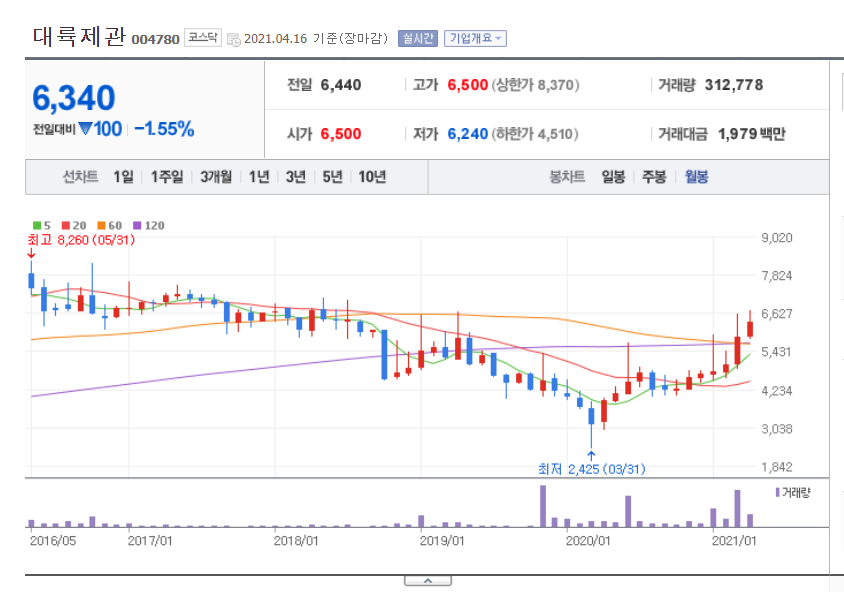Screen dimensions: 844x592
Task: Collapse chart with bottom chevron handle
Action: [428, 581]
